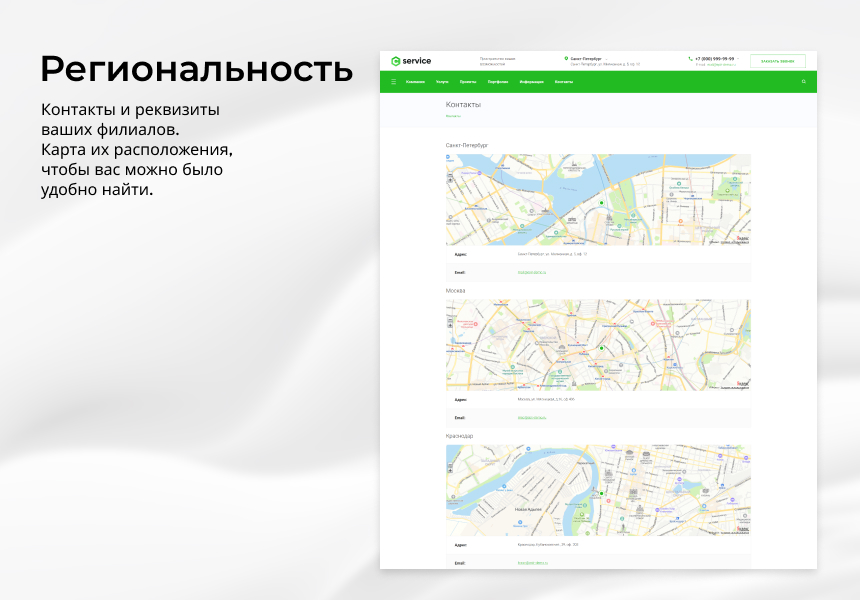Click the location marker on the Краснодар map
This screenshot has width=860, height=600.
coord(601,493)
